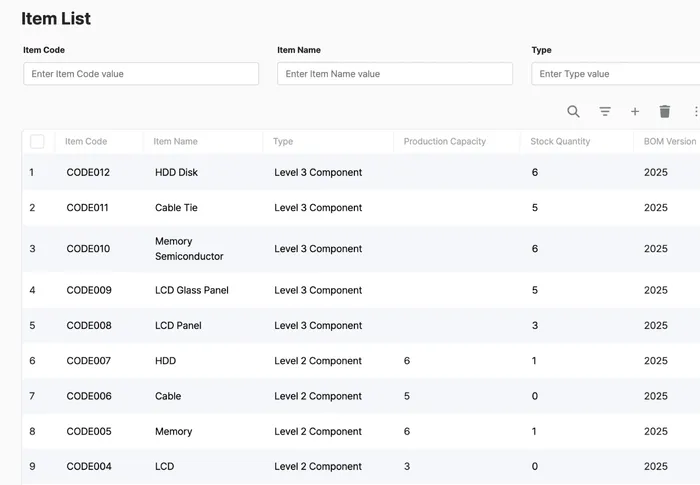
Task: Open the filter list icon
Action: pos(604,111)
